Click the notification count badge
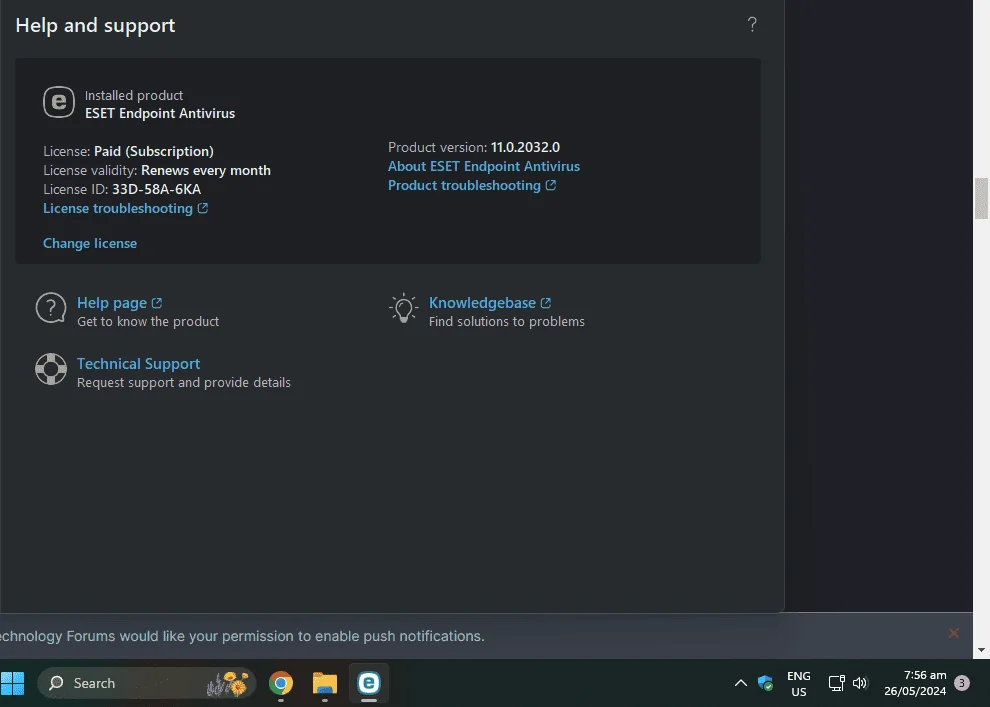Image resolution: width=990 pixels, height=707 pixels. coord(962,683)
